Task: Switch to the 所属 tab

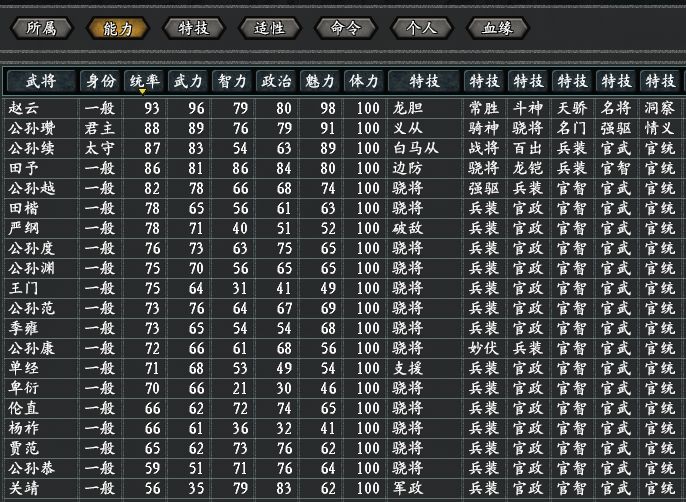Action: click(x=42, y=28)
